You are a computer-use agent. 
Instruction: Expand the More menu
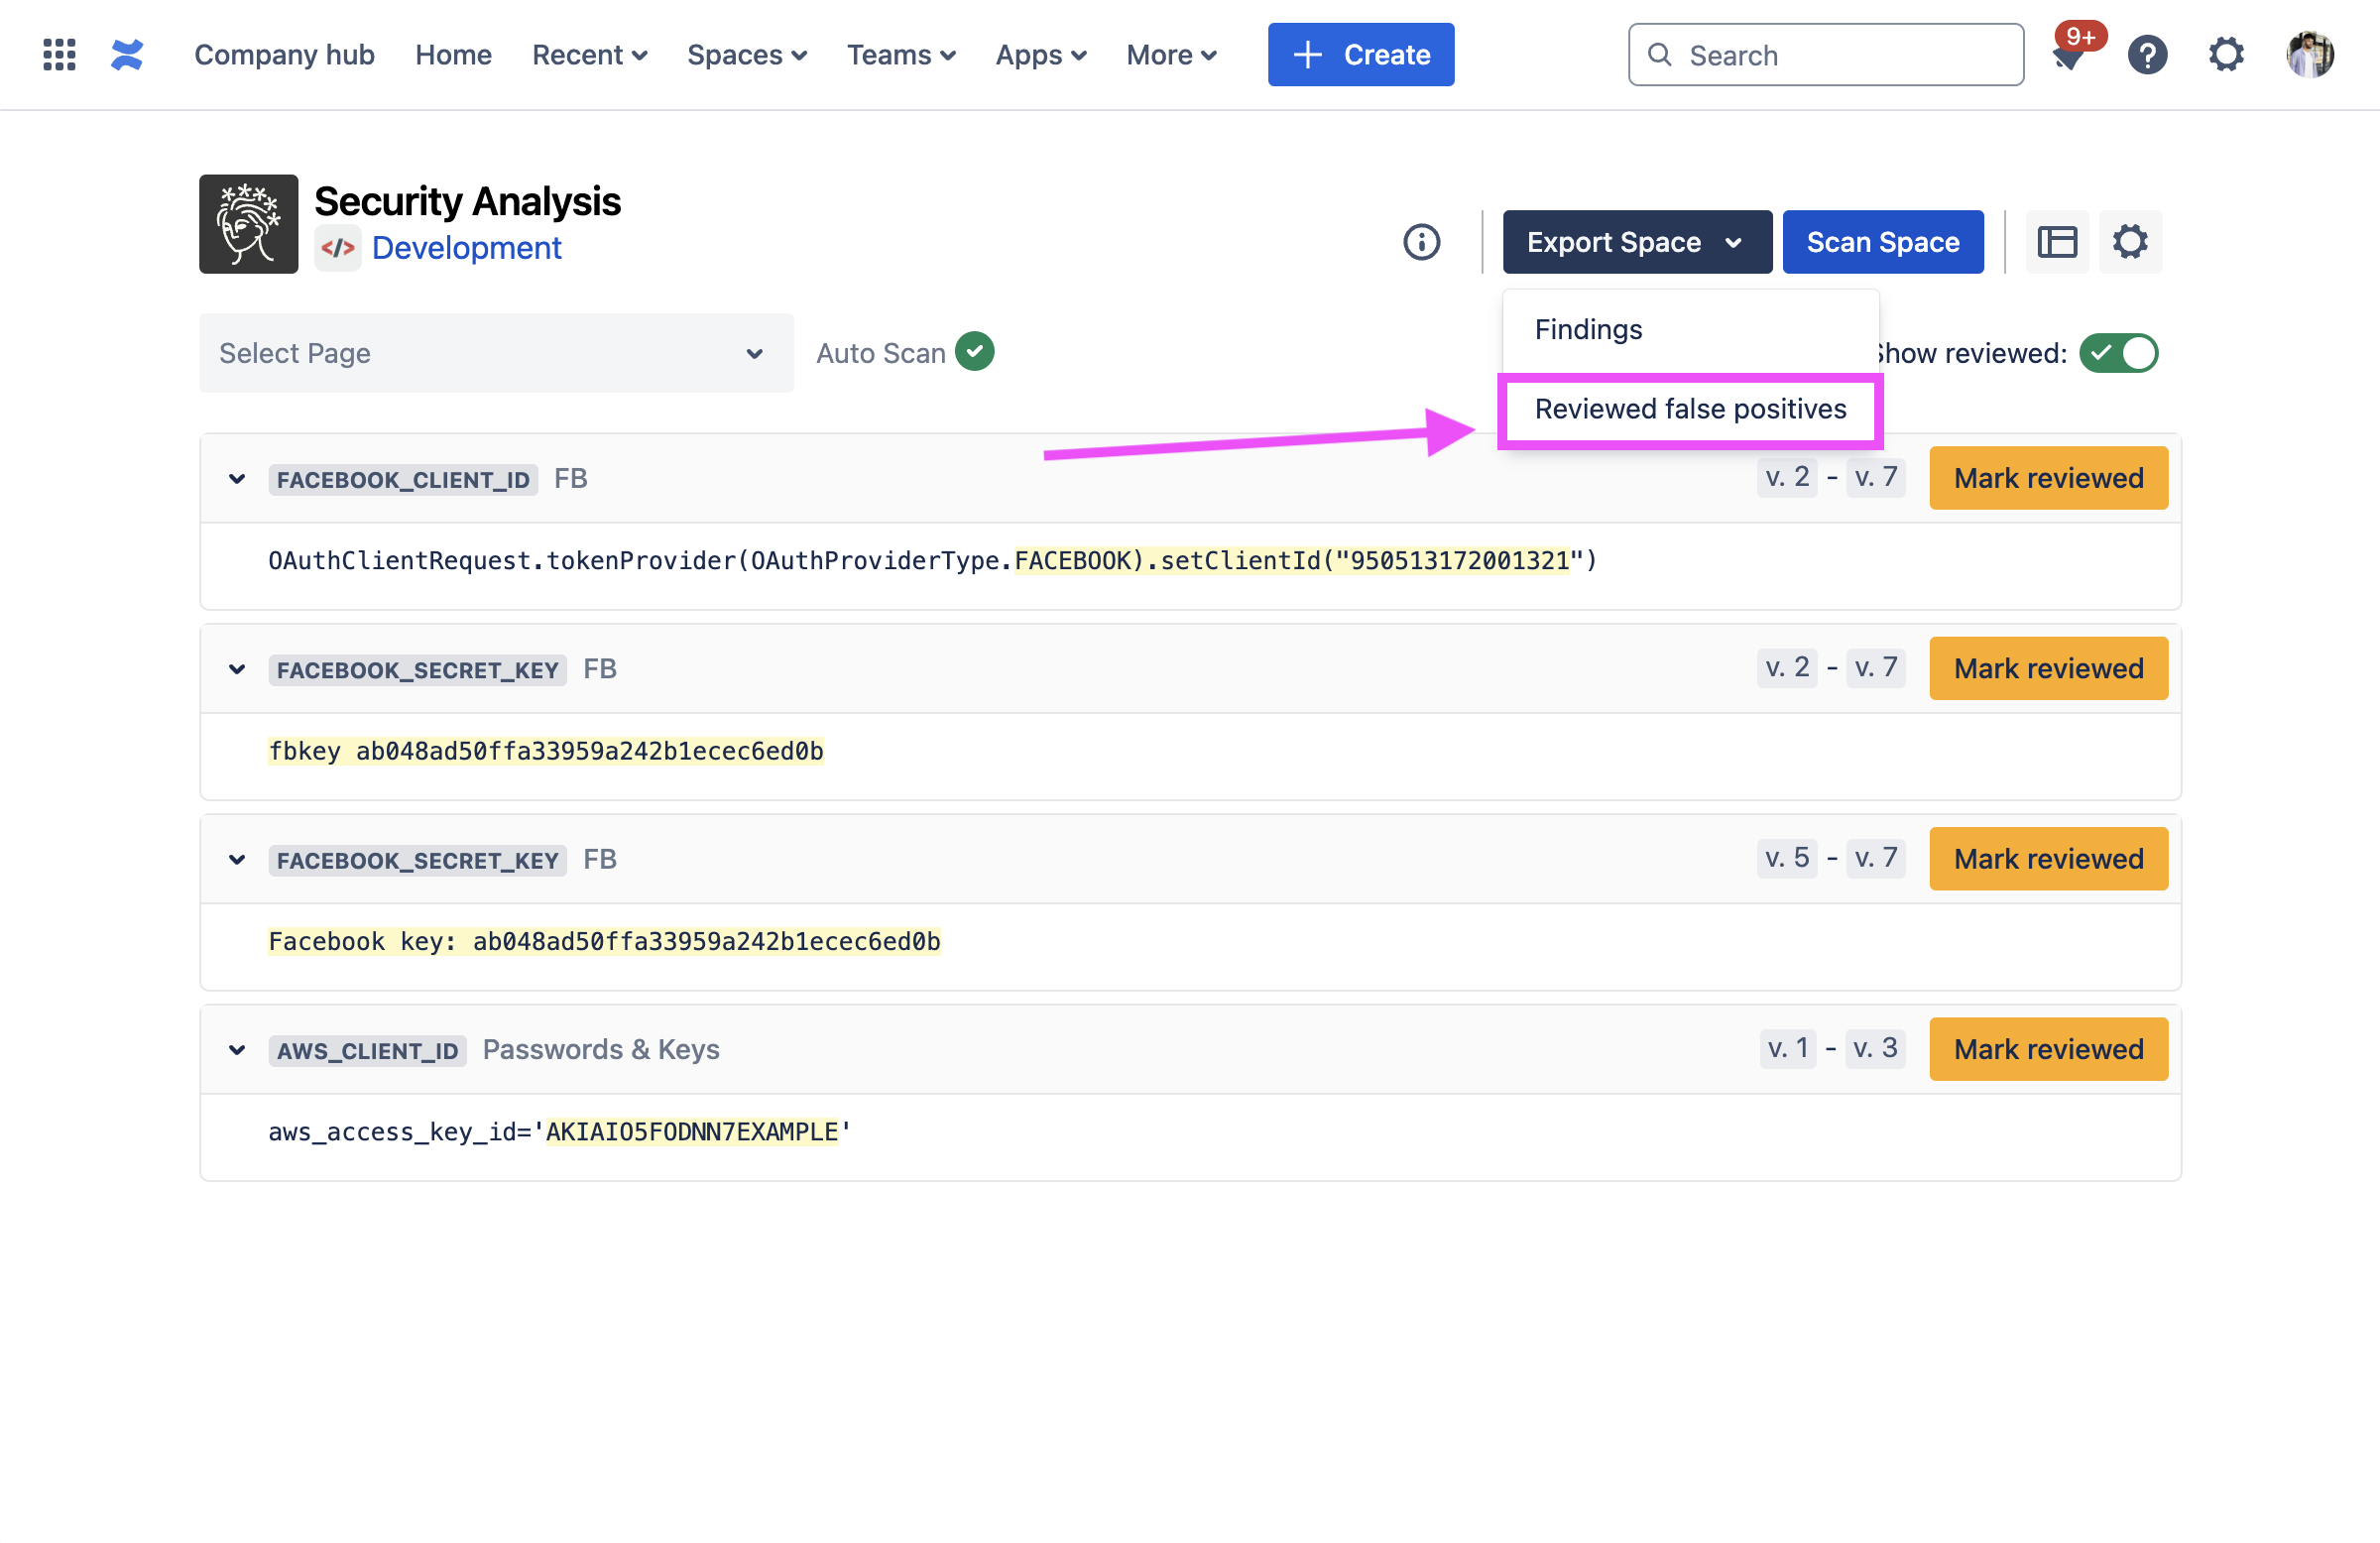pos(1171,55)
